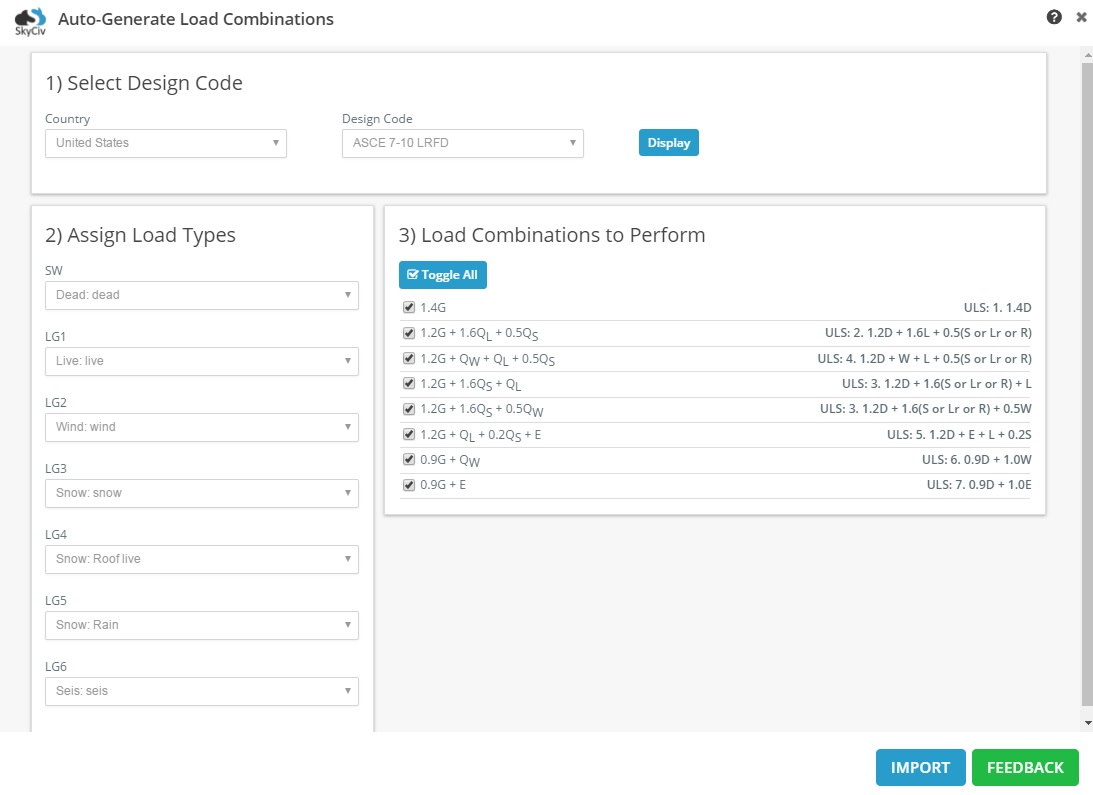Expand the Design Code ASCE 7-10 LRFD dropdown

point(462,143)
